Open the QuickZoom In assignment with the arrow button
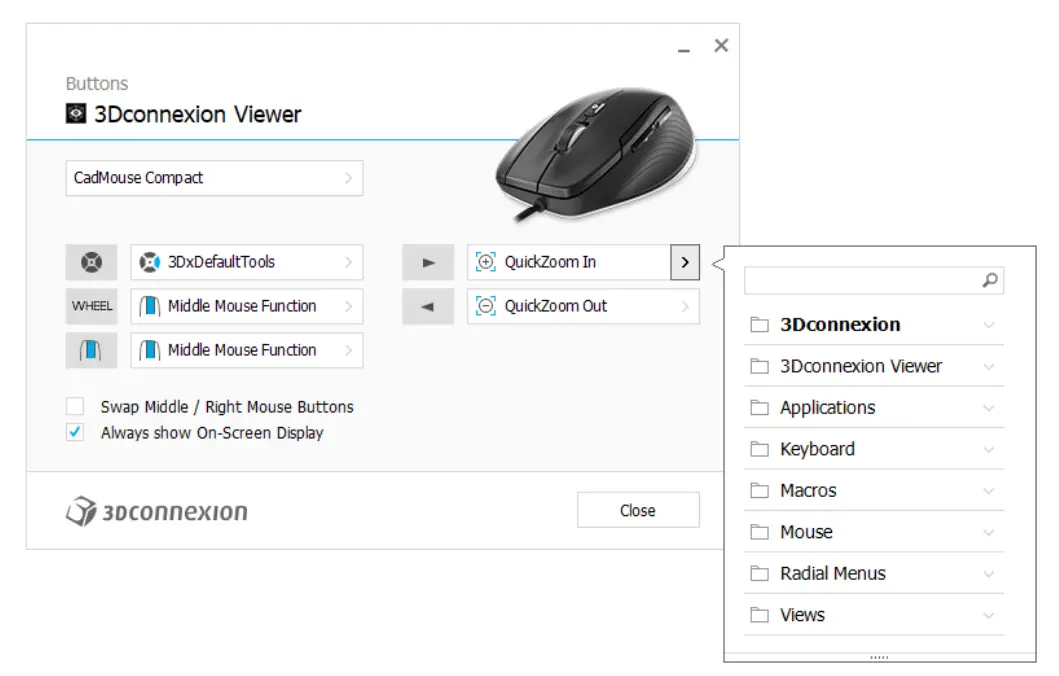1059x676 pixels. tap(684, 262)
